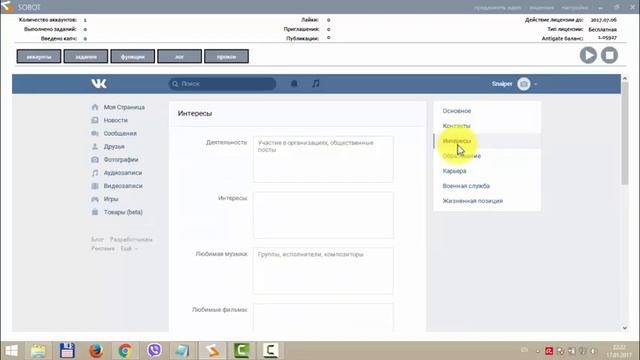Image resolution: width=640 pixels, height=360 pixels.
Task: Click the Sobot app icon in taskbar
Action: point(212,351)
